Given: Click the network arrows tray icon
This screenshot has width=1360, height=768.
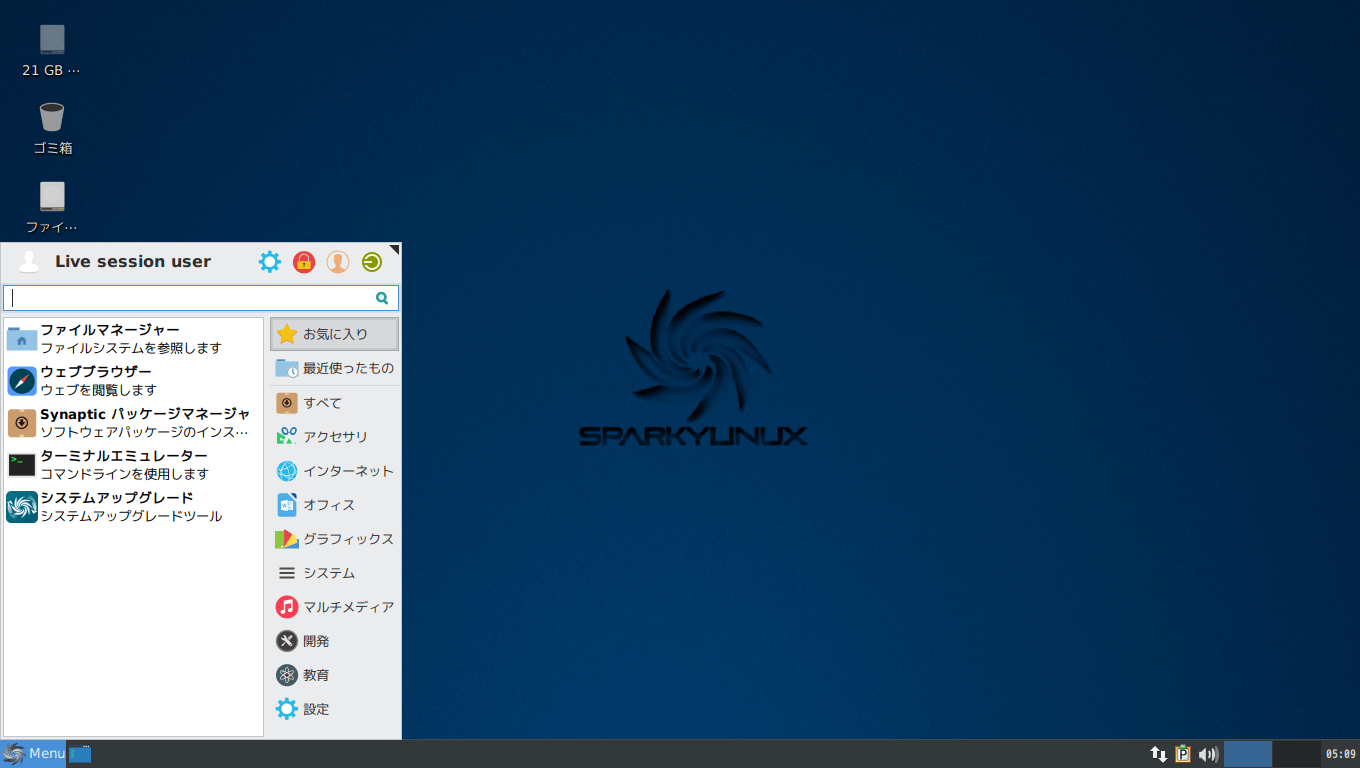Looking at the screenshot, I should pyautogui.click(x=1159, y=754).
